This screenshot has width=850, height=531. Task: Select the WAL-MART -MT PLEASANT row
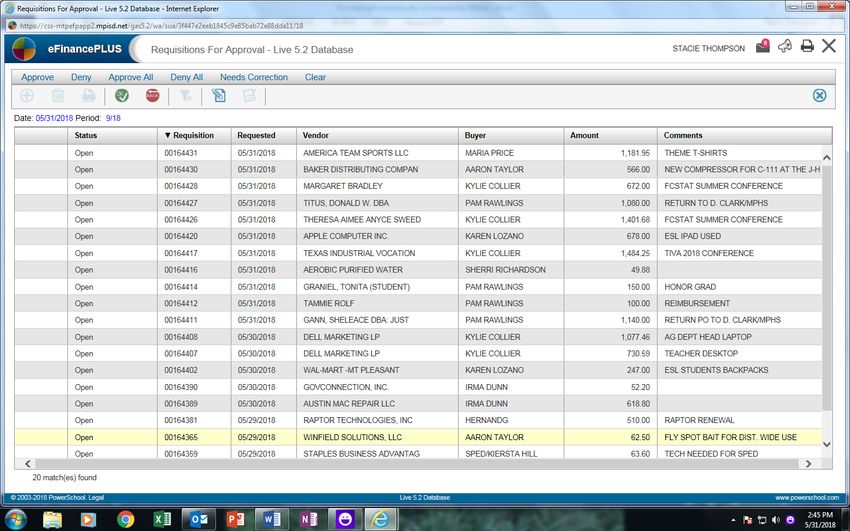click(418, 370)
